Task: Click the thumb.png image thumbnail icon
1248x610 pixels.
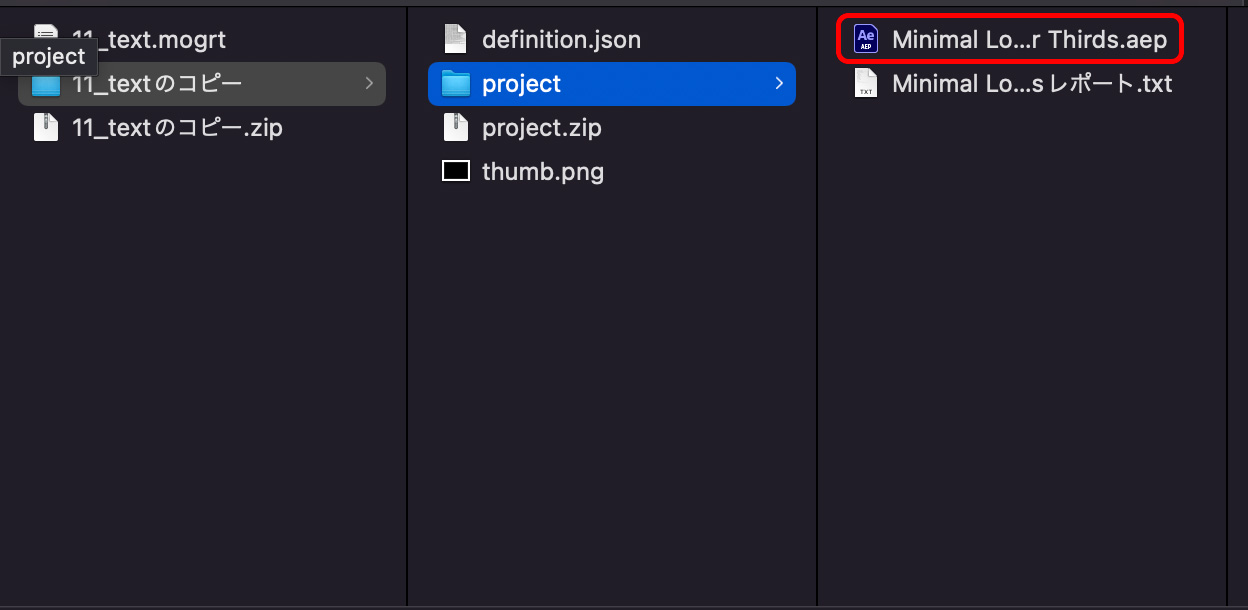Action: [x=456, y=171]
